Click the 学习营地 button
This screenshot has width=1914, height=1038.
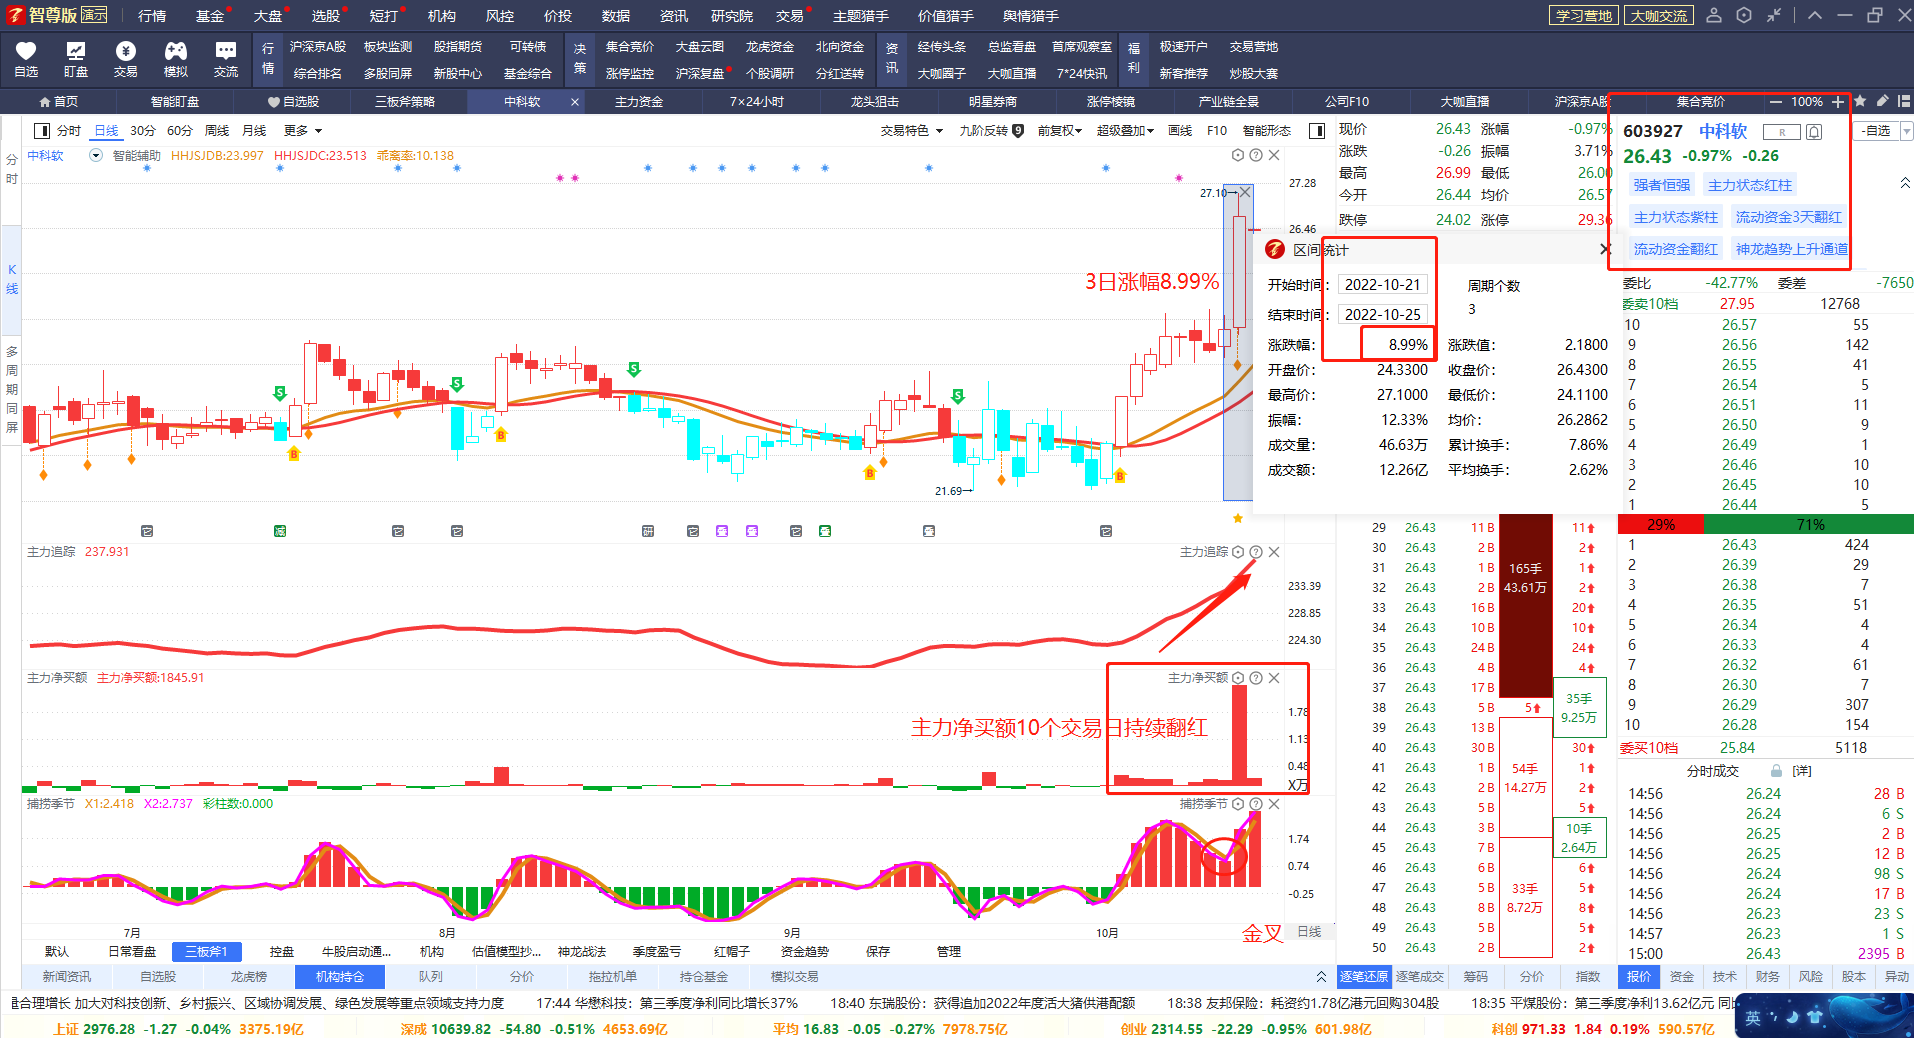click(x=1584, y=15)
